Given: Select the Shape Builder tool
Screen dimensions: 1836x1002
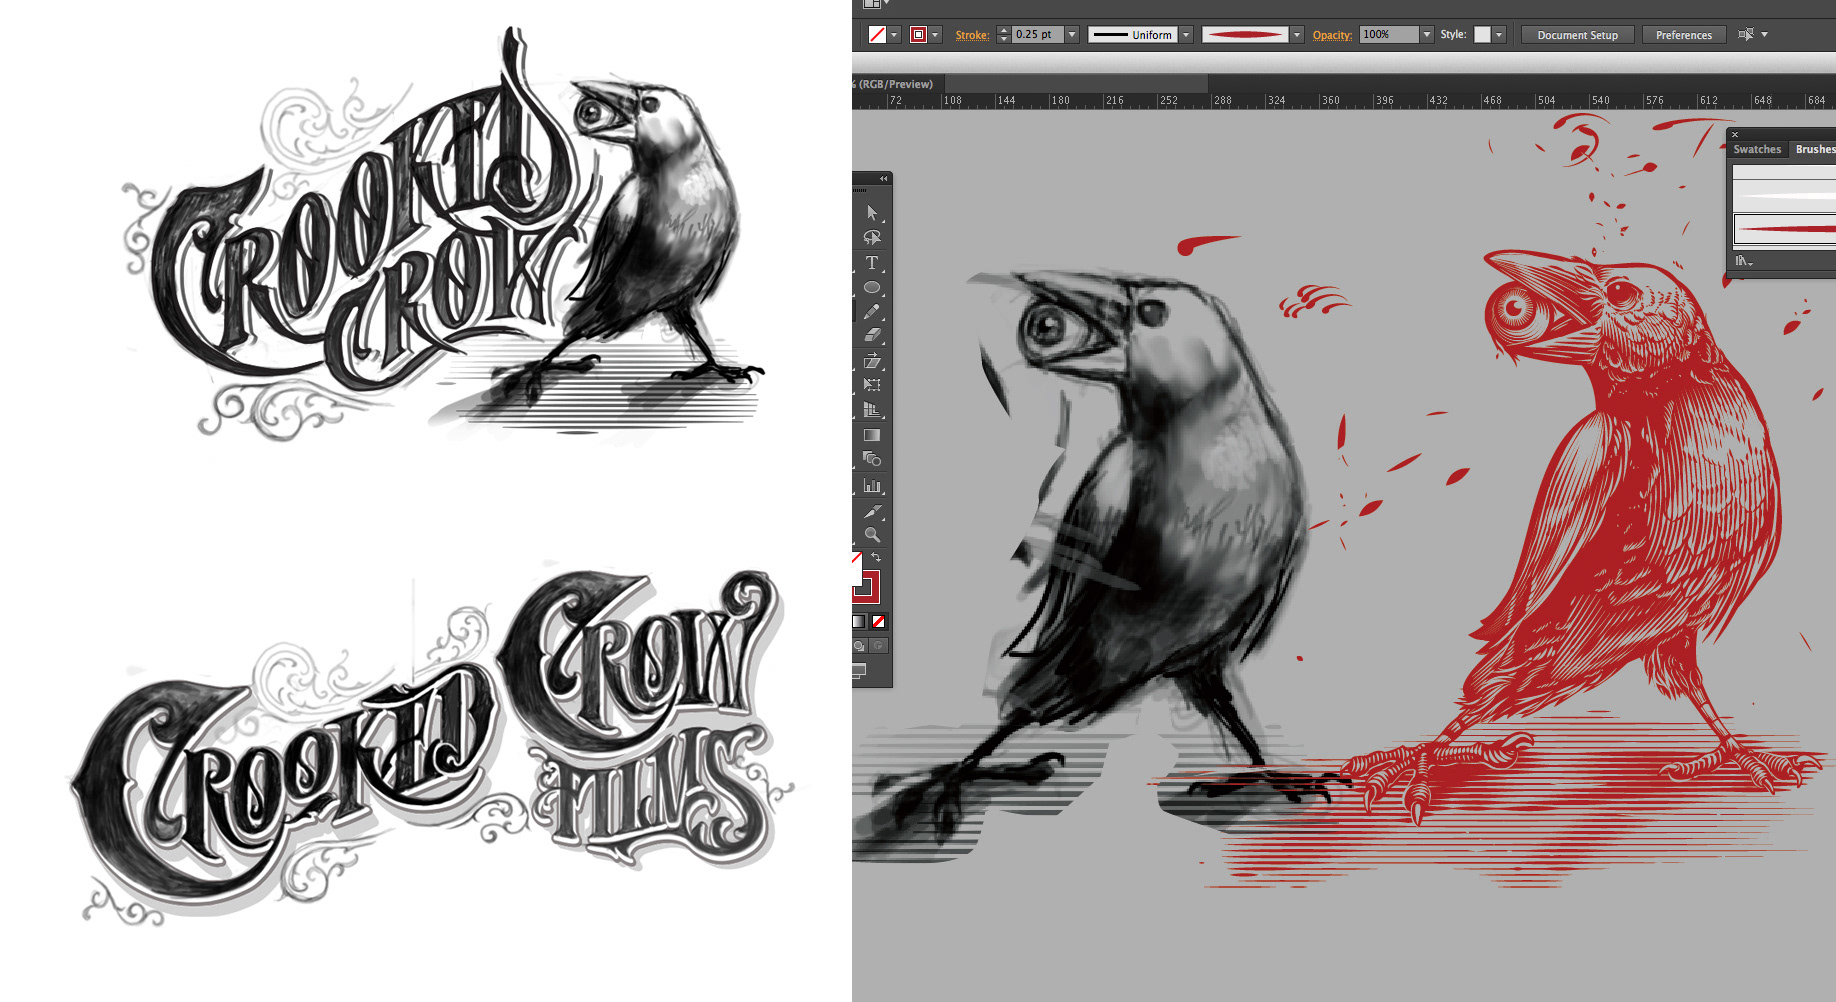Looking at the screenshot, I should click(872, 459).
